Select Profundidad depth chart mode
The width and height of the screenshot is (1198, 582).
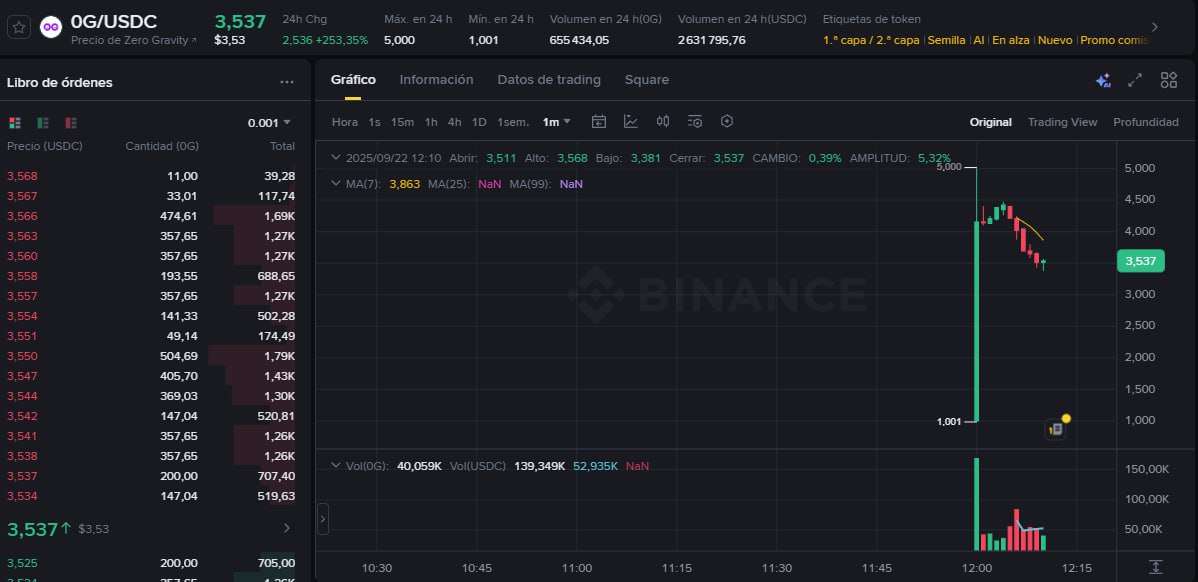click(1145, 122)
